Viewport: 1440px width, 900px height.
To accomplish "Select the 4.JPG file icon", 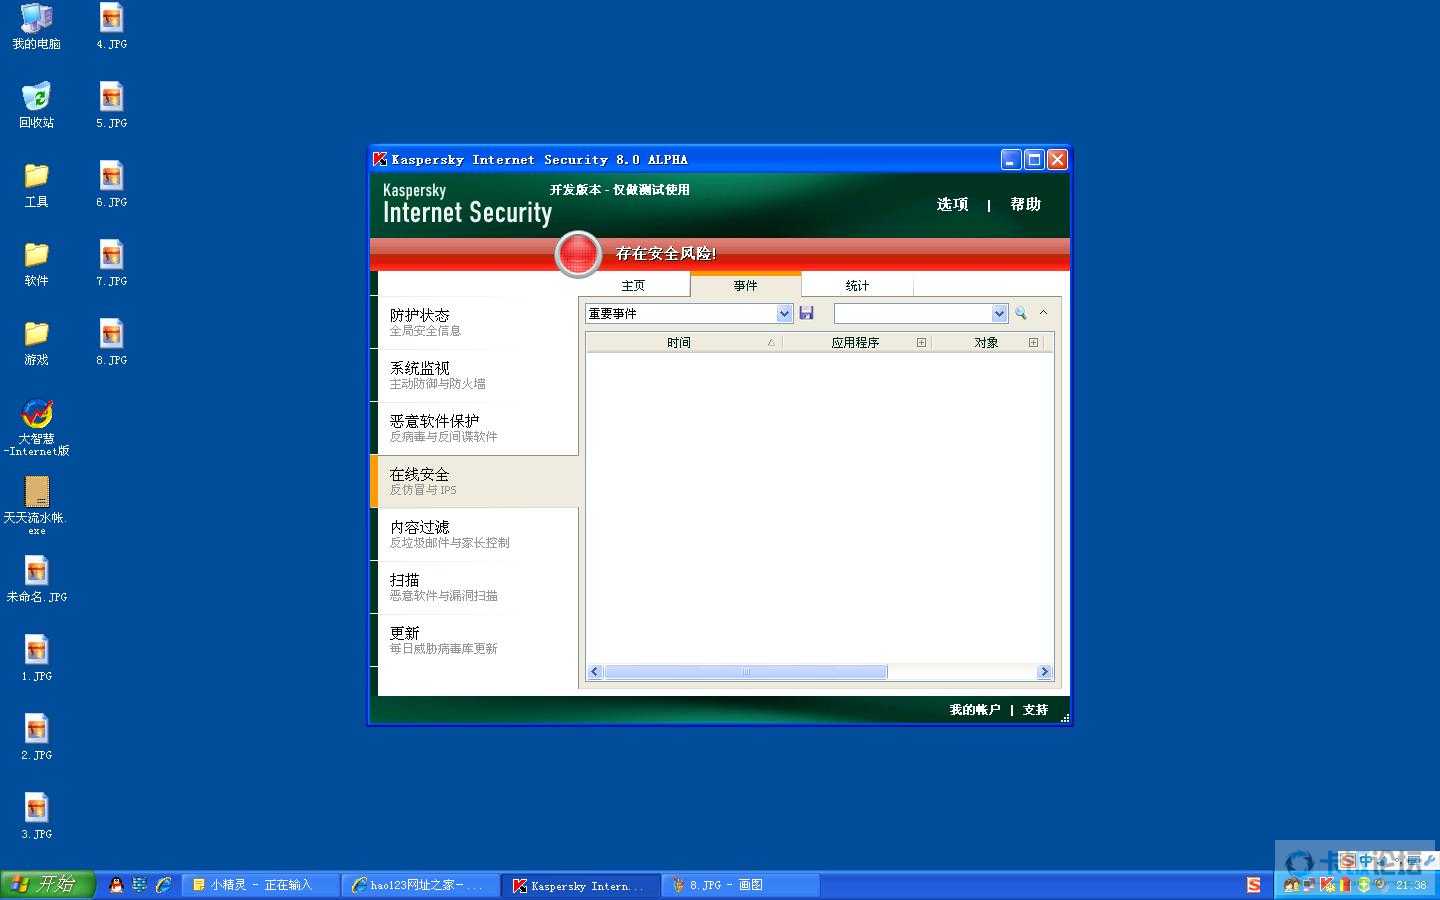I will (112, 26).
